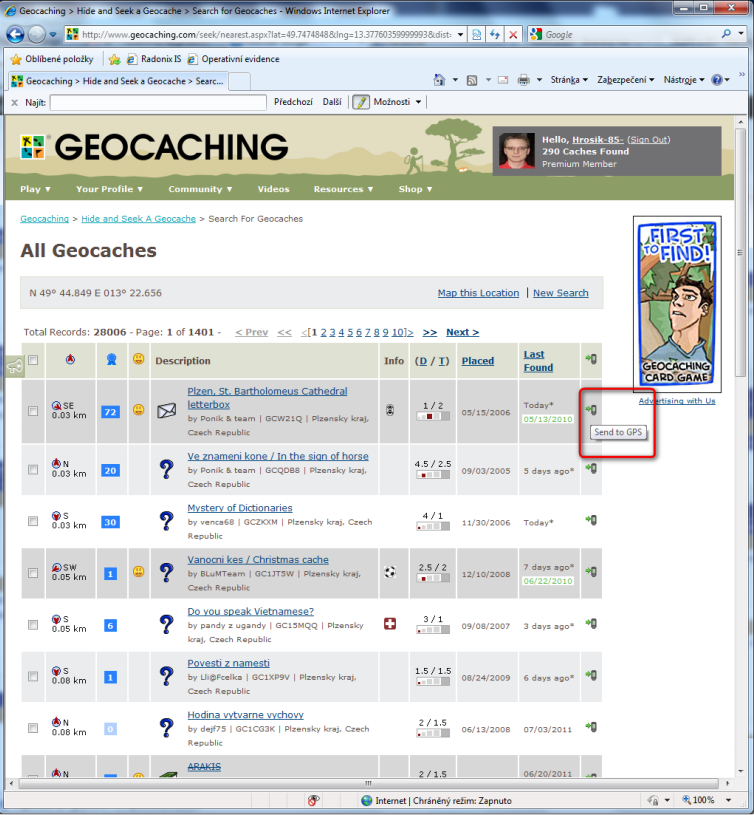This screenshot has height=815, width=754.
Task: Check the box for Plzen Cathedral letterbox
Action: click(33, 411)
